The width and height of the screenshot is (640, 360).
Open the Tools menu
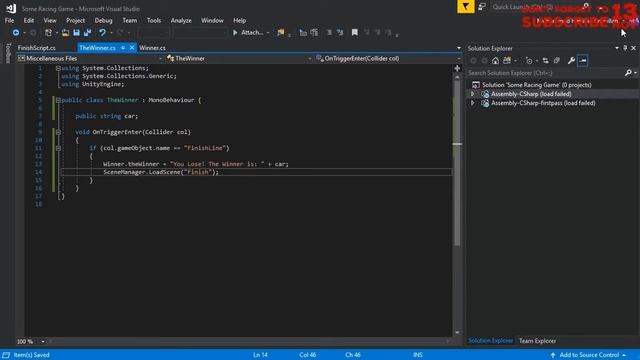click(154, 20)
